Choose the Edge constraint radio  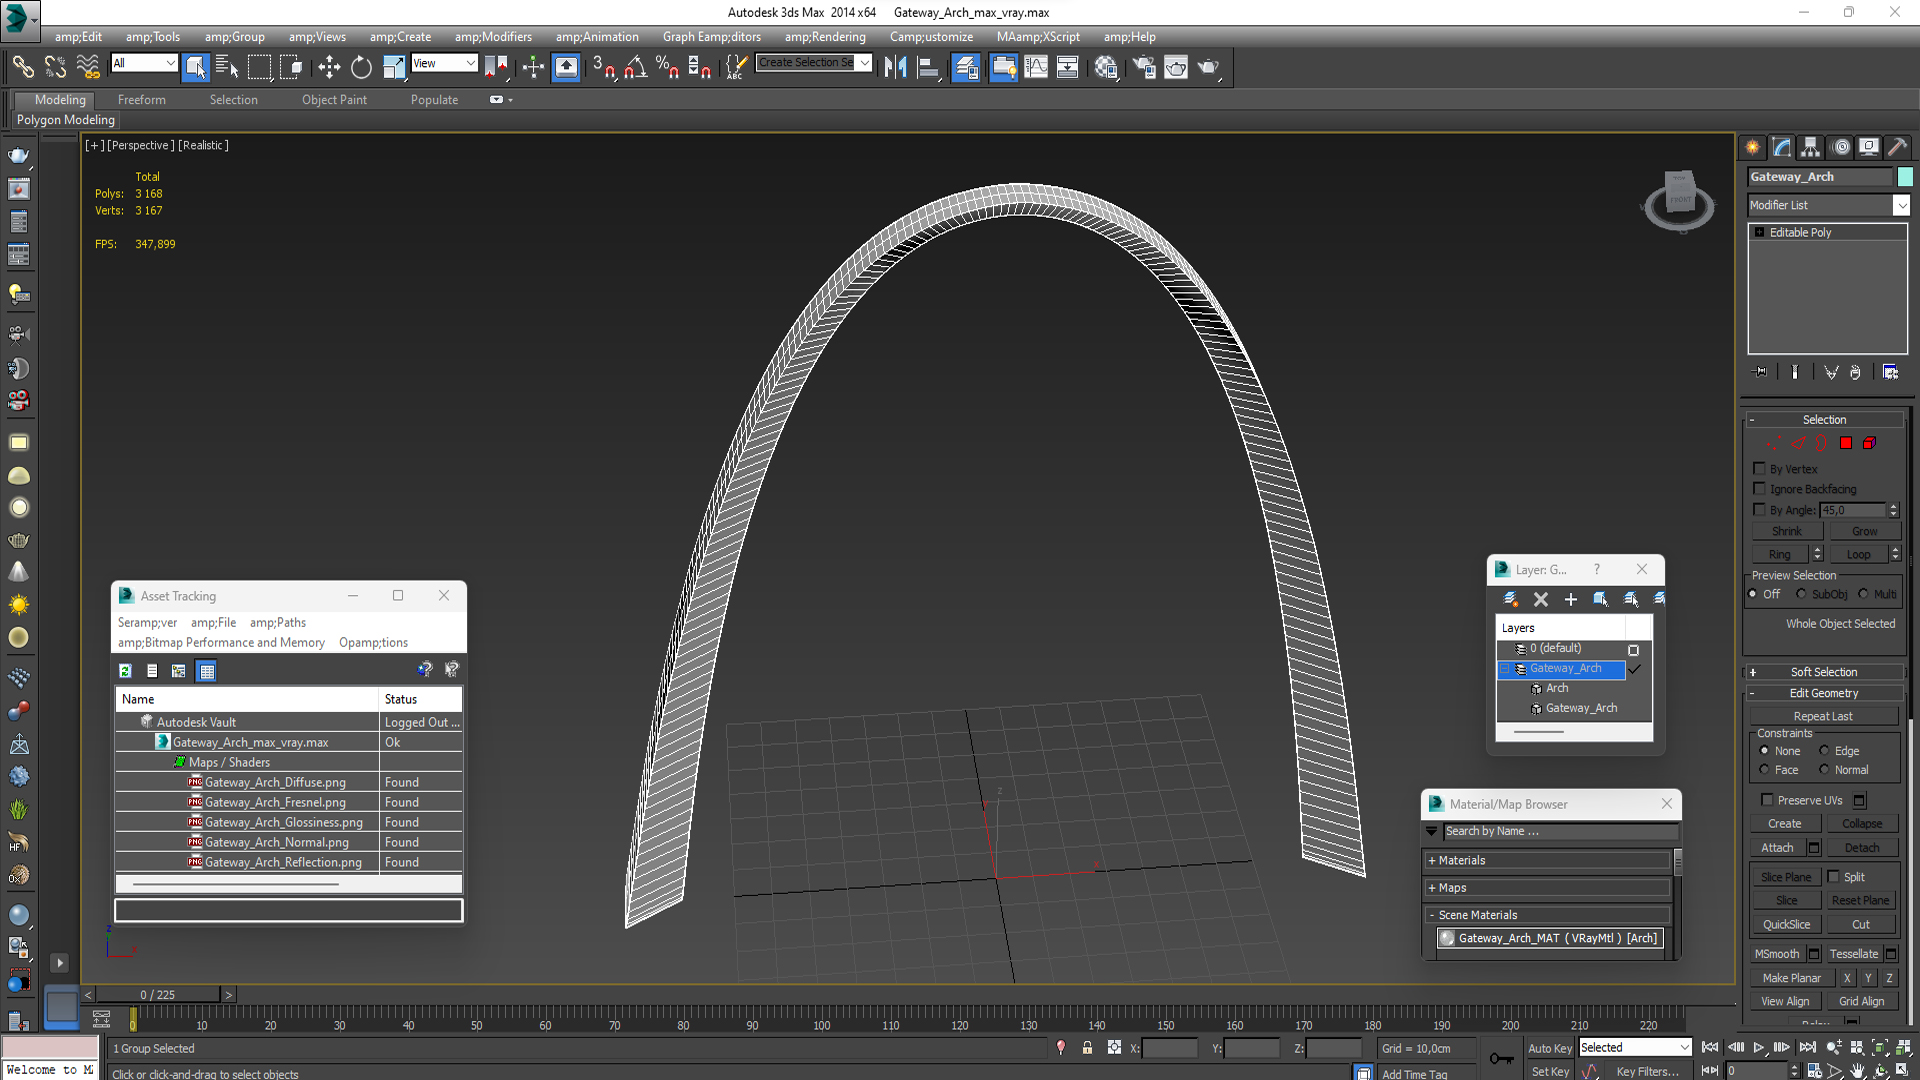(1824, 750)
